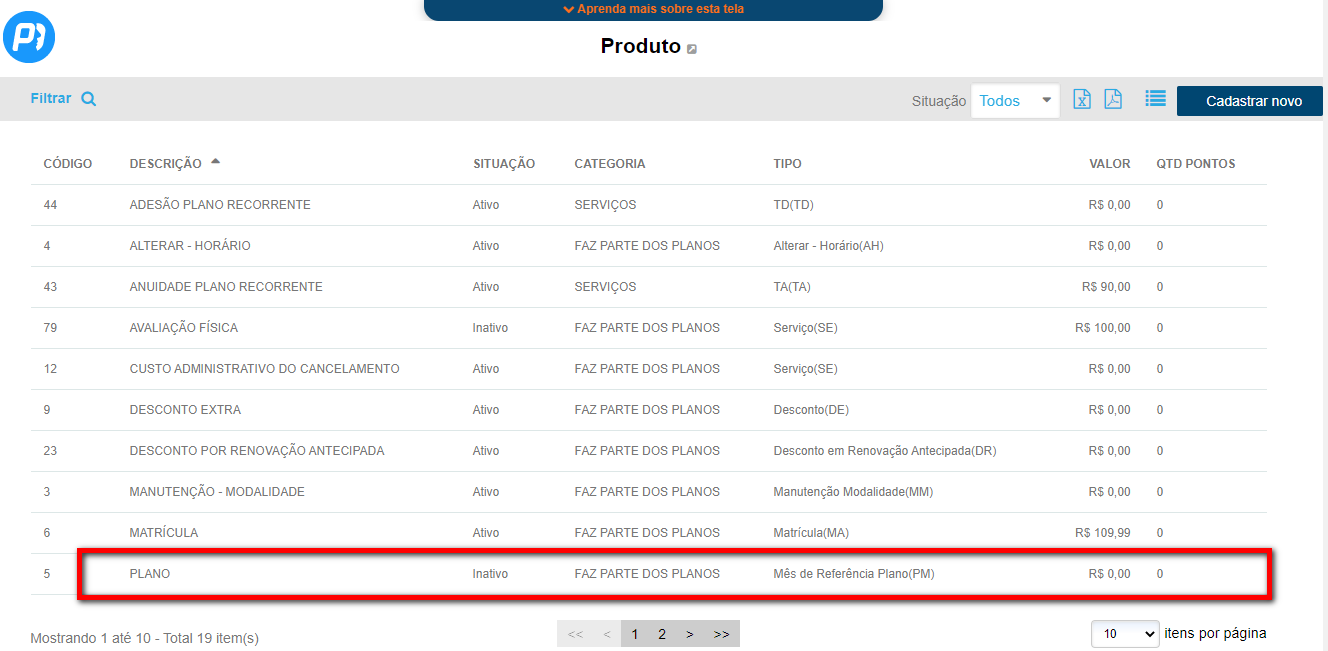The height and width of the screenshot is (651, 1328).
Task: Jump to the last results page
Action: coord(721,634)
